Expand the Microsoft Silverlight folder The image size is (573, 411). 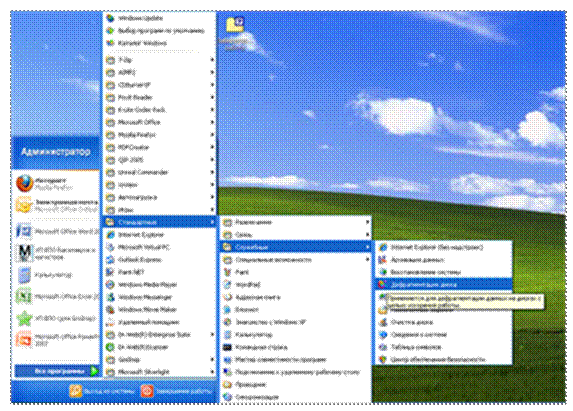[159, 372]
